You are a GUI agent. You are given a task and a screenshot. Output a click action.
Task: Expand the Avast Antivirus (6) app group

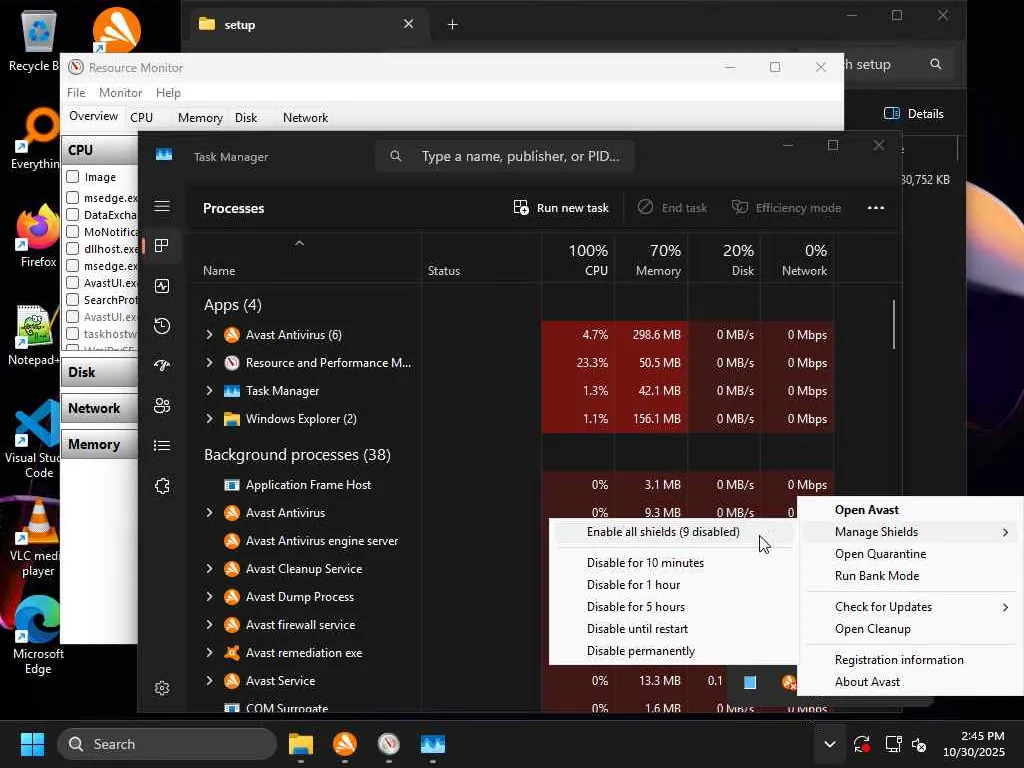point(209,335)
